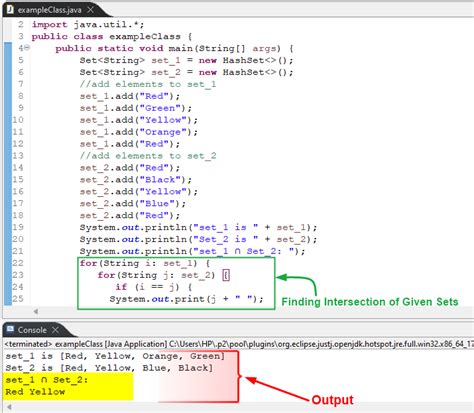Click the comment '//add elements to set_1'
The image size is (474, 413).
pyautogui.click(x=148, y=84)
